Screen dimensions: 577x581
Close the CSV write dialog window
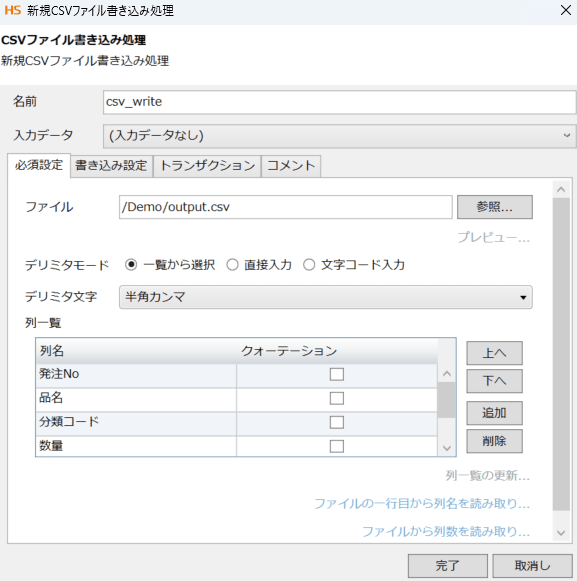(566, 10)
